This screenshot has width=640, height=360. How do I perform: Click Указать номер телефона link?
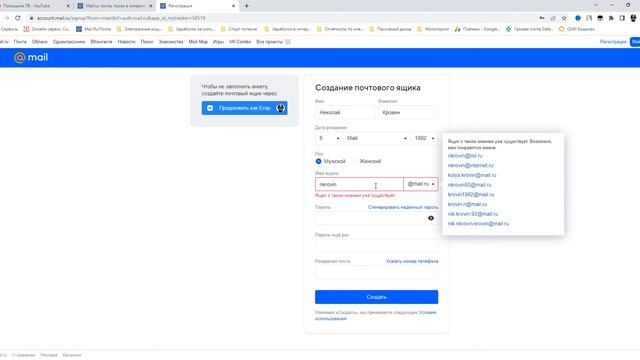[x=412, y=261]
